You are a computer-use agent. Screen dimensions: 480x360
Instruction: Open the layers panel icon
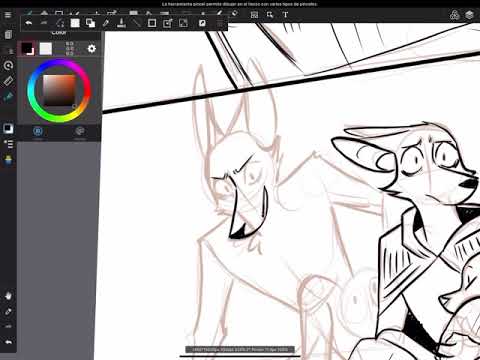(469, 15)
